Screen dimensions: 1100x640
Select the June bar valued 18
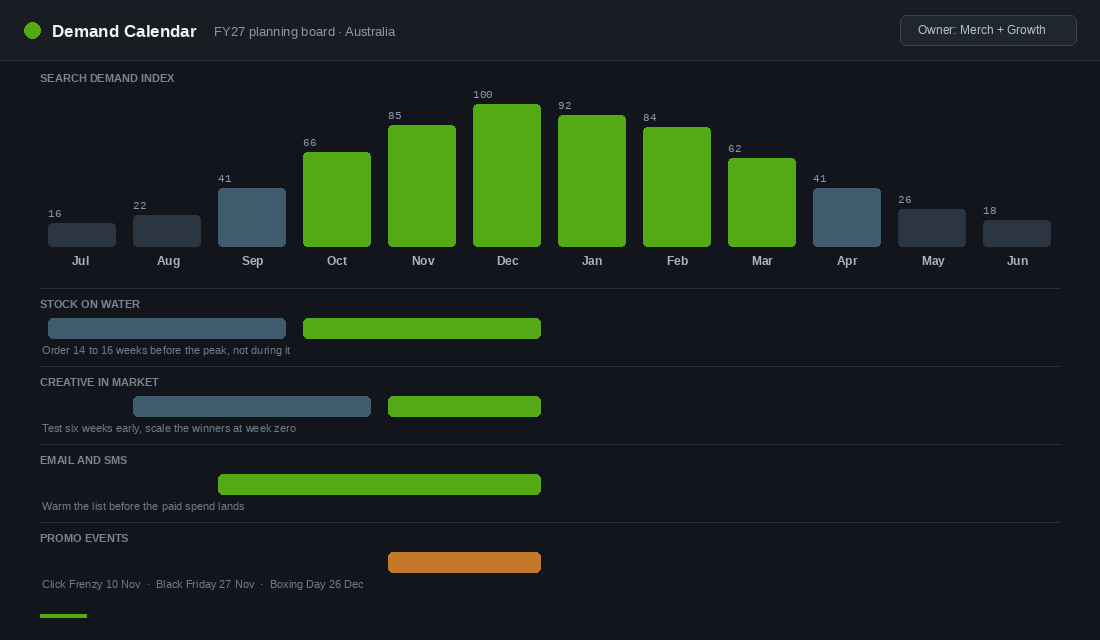pos(1017,234)
